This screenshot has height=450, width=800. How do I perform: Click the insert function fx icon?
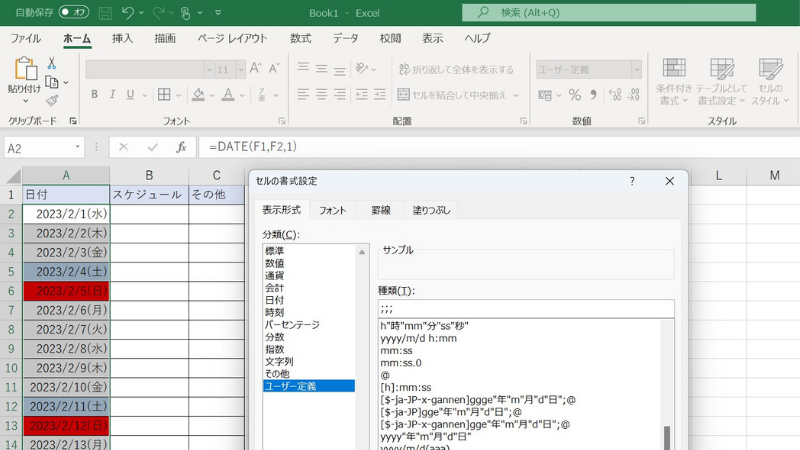(x=181, y=147)
